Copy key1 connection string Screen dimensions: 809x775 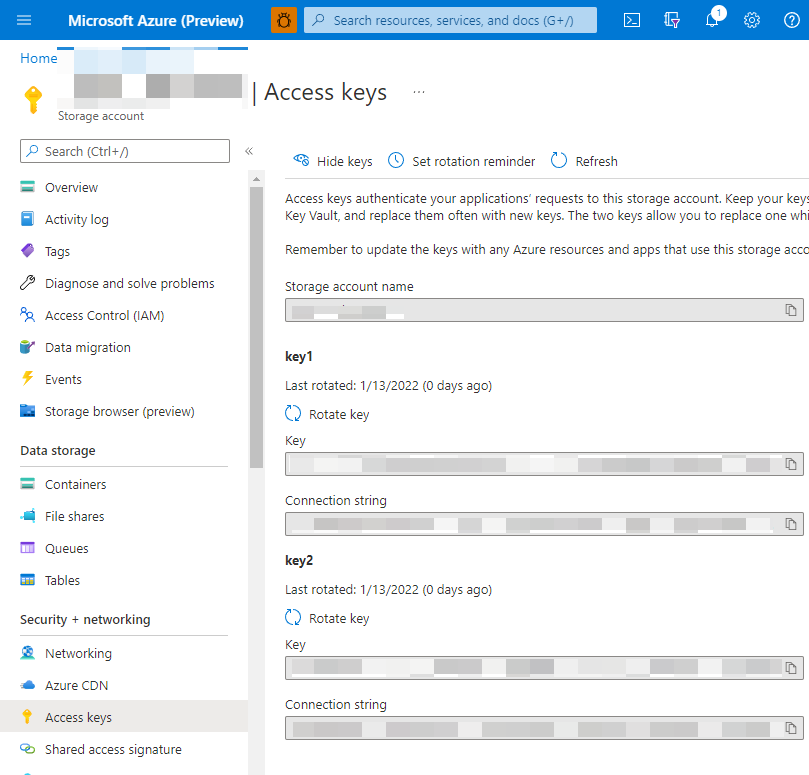791,524
